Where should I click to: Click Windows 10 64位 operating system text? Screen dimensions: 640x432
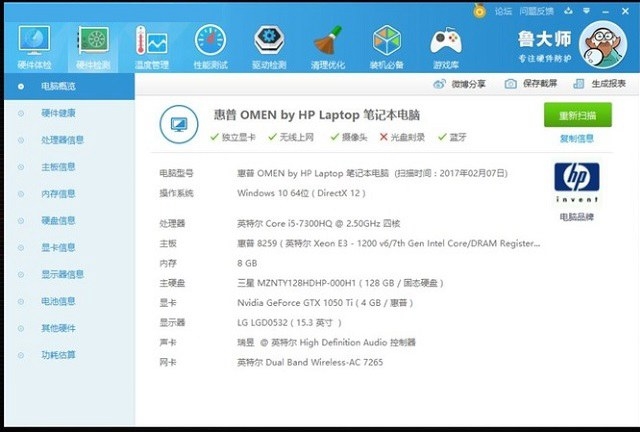click(x=301, y=193)
